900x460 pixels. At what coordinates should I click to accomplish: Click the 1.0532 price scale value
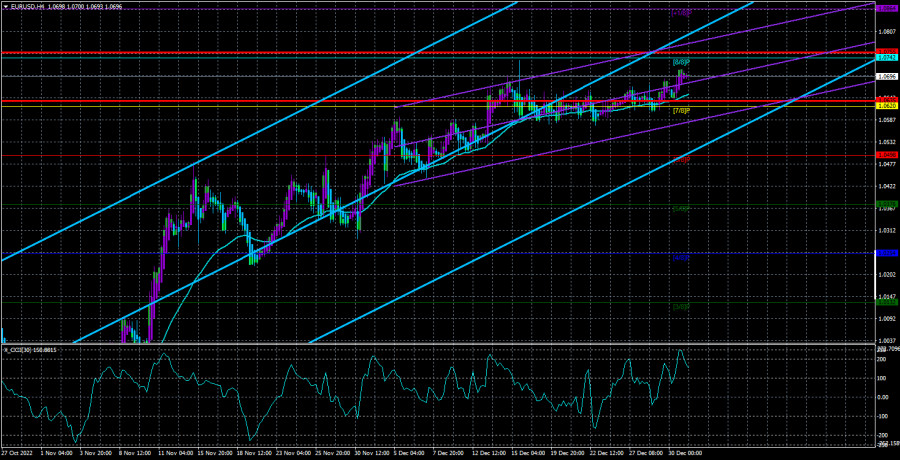pos(885,142)
